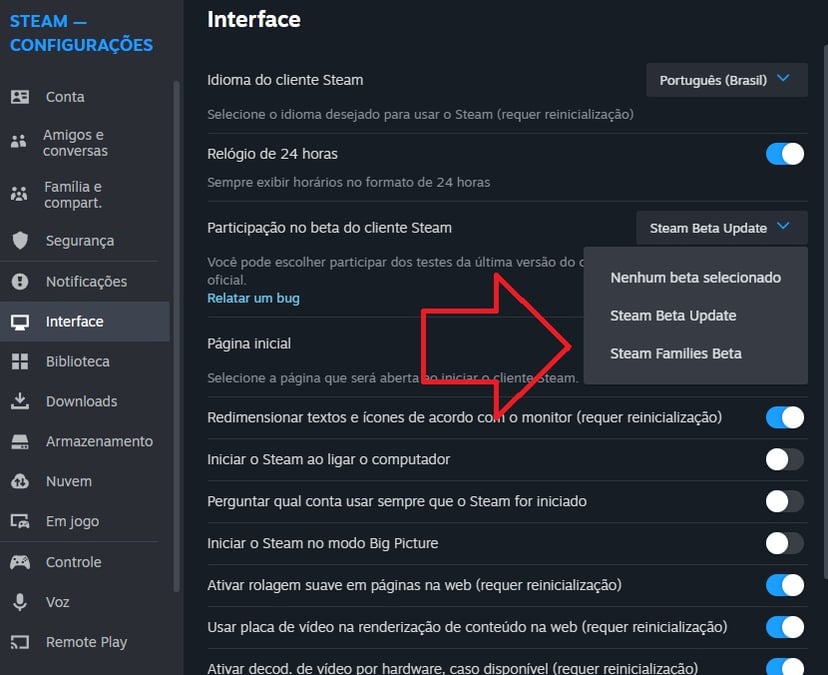
Task: Click the sidebar vertical scrollbar
Action: (x=176, y=336)
